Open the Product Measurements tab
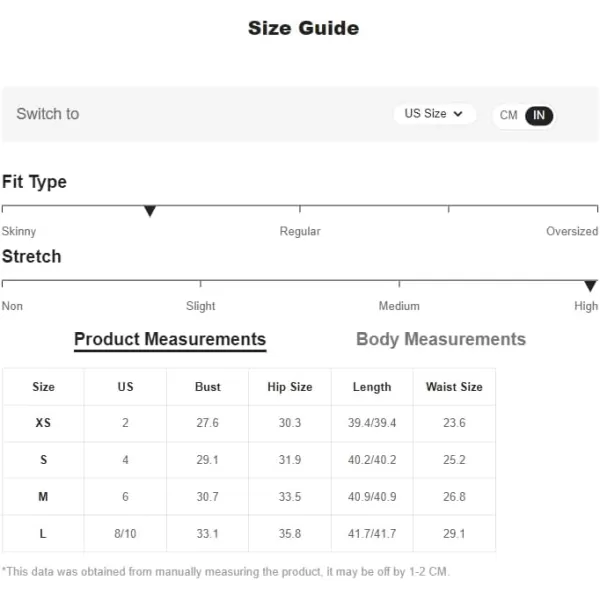The height and width of the screenshot is (600, 600). [x=170, y=339]
